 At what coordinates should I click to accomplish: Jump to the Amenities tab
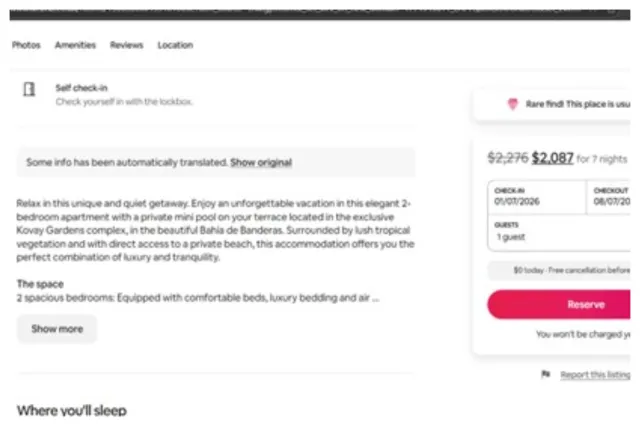(x=75, y=45)
